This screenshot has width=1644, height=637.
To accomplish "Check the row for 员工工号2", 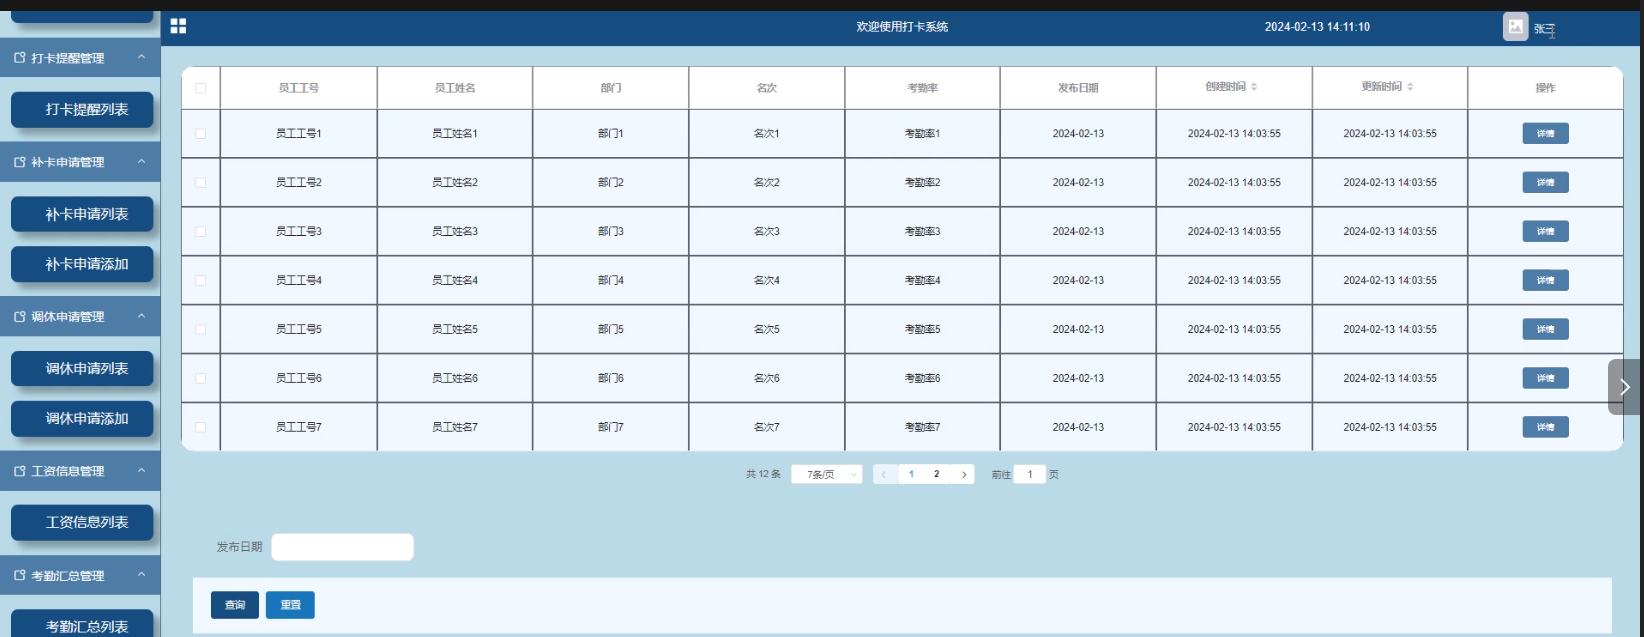I will click(200, 182).
